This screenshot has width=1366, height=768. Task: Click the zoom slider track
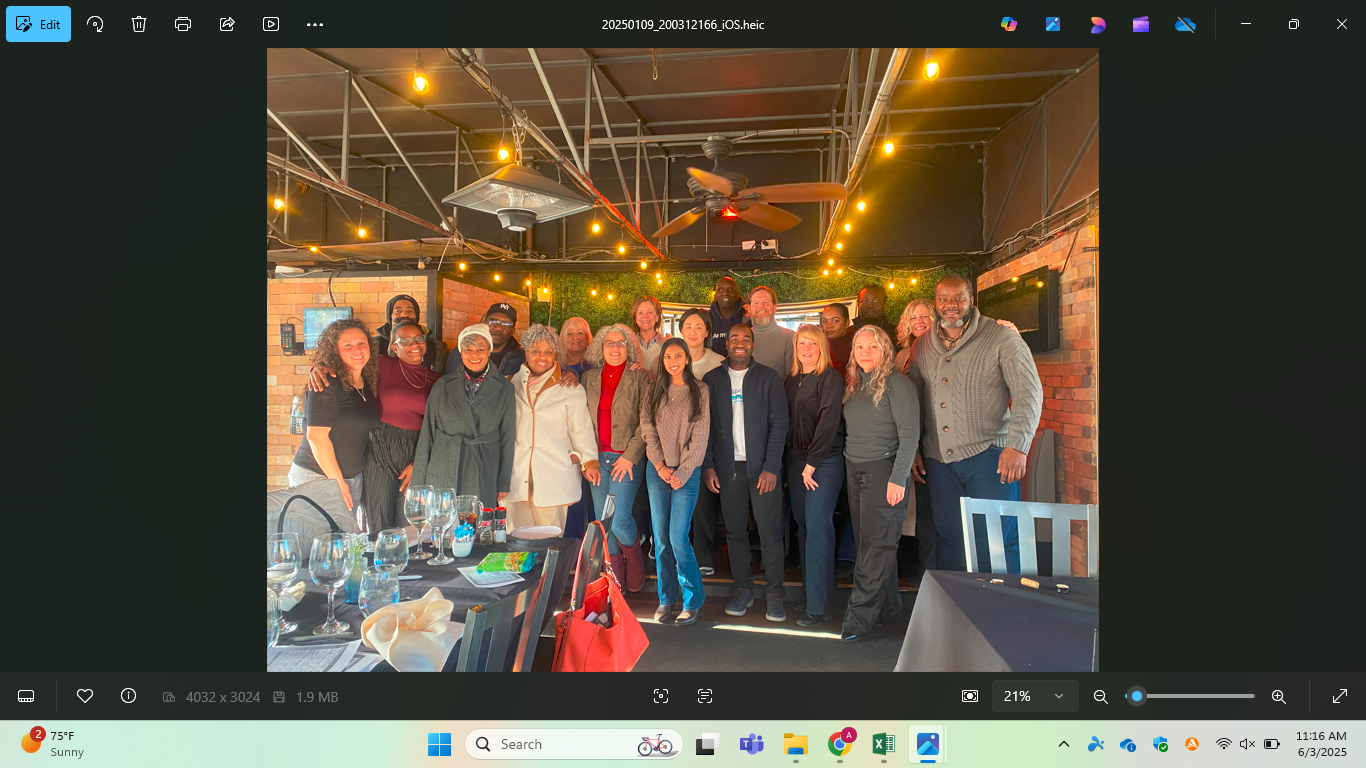[x=1200, y=696]
